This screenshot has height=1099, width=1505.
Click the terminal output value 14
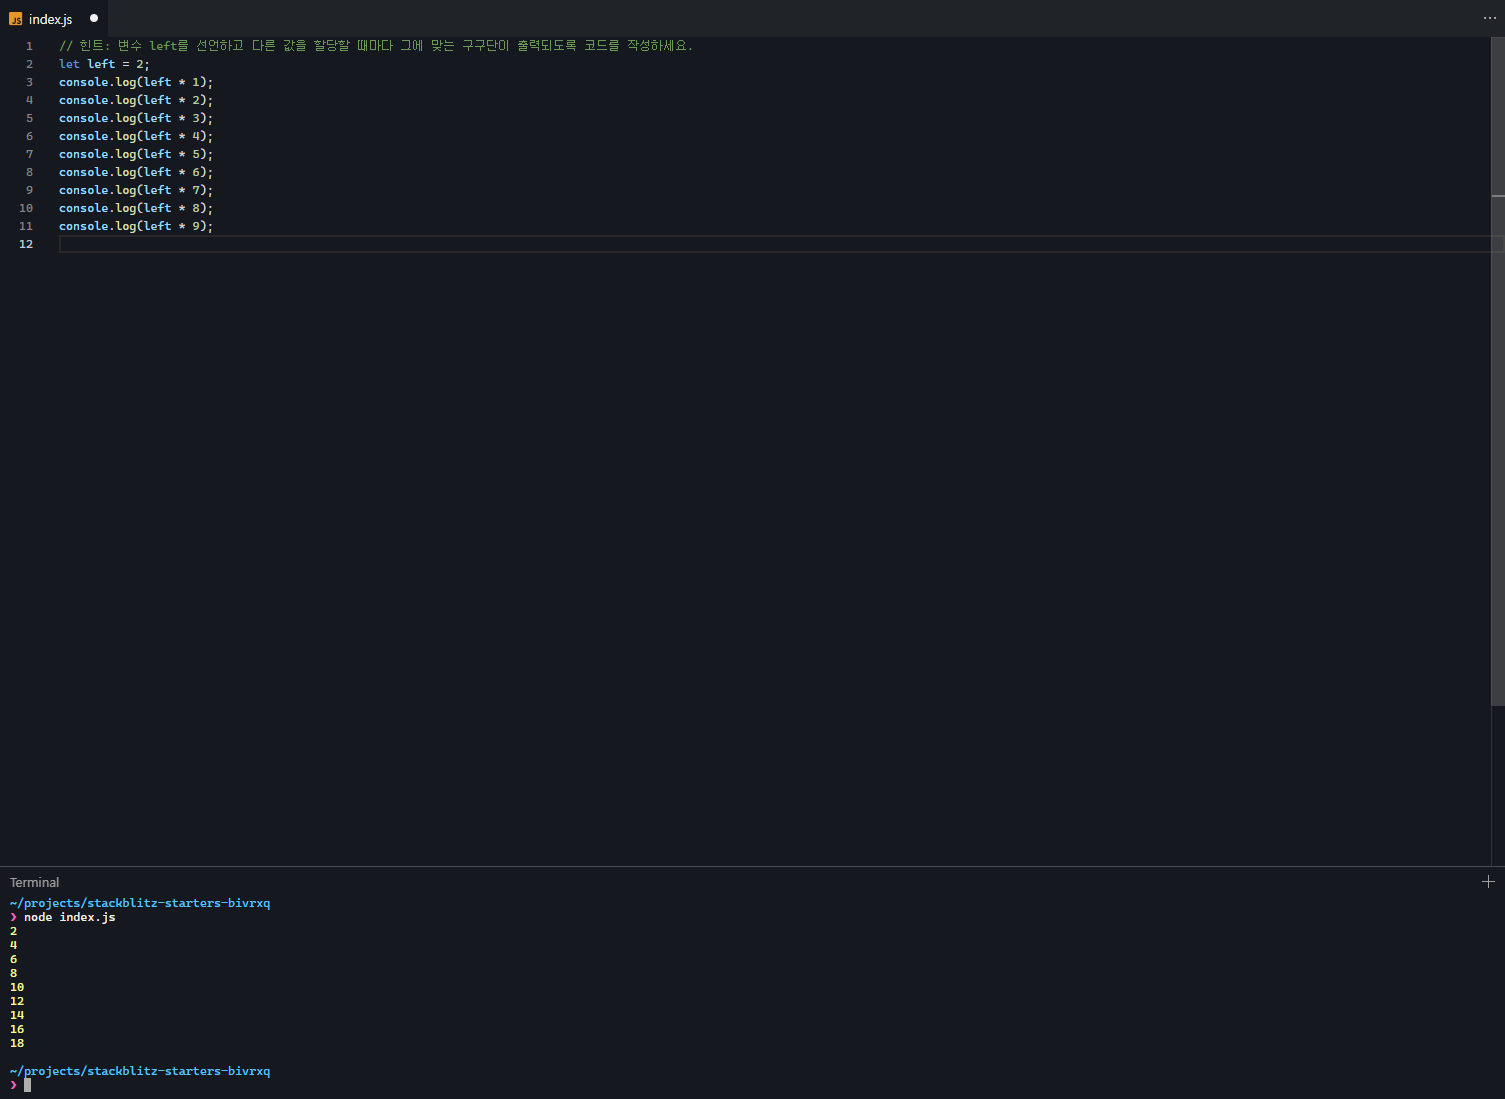click(17, 1015)
